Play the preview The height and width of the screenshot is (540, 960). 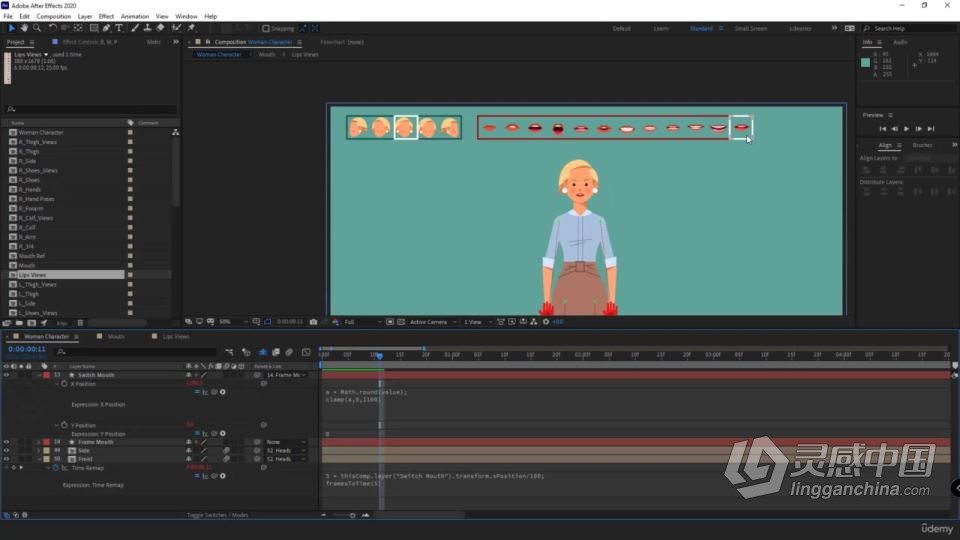pos(907,129)
